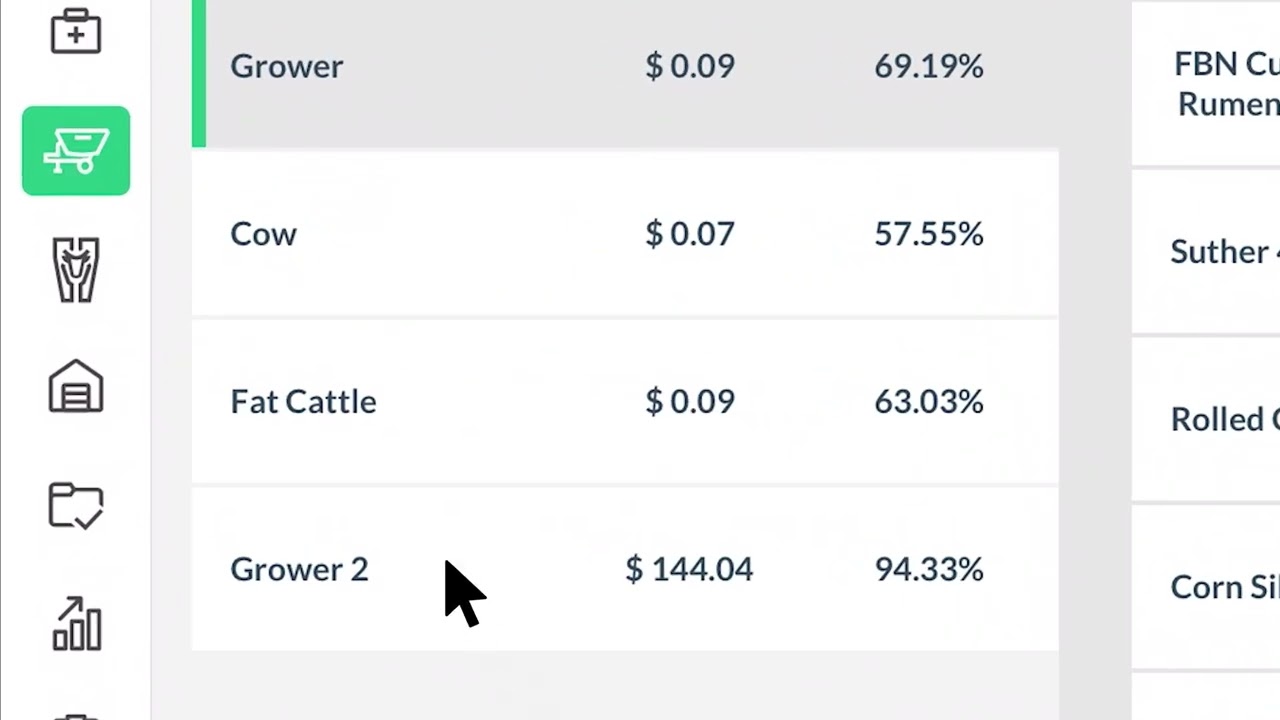Click the Cow ration's $ 0.07 price
1280x720 pixels.
click(689, 235)
